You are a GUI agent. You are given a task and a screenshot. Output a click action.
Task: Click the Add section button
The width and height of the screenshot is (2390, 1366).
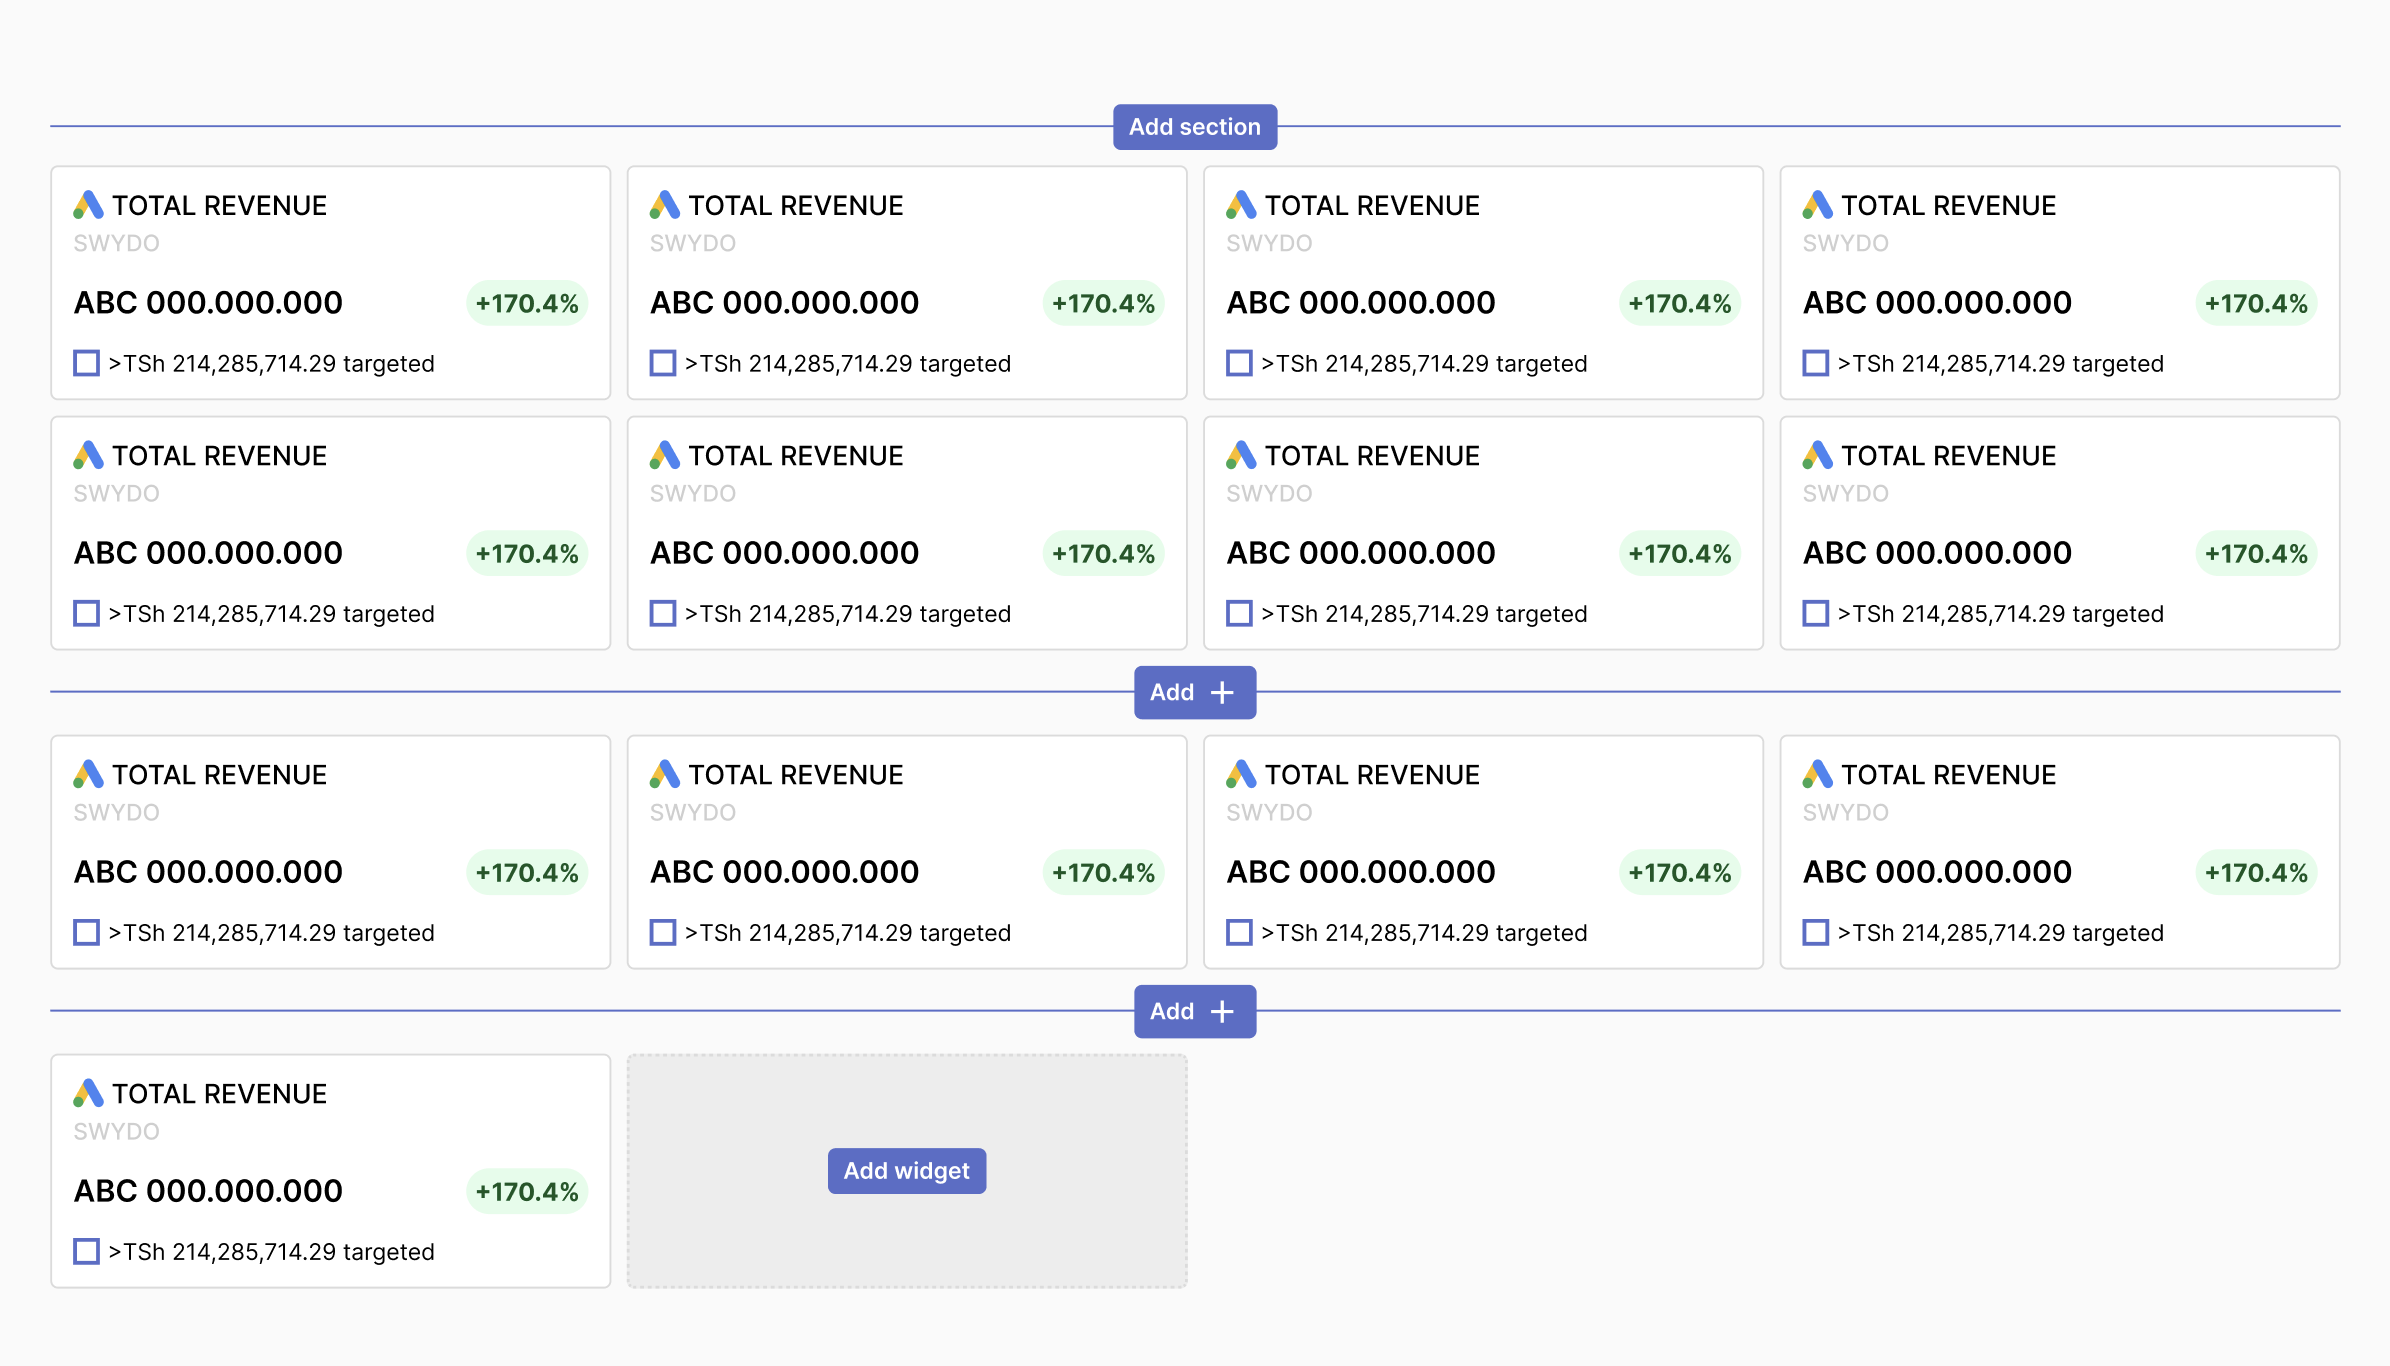1195,127
